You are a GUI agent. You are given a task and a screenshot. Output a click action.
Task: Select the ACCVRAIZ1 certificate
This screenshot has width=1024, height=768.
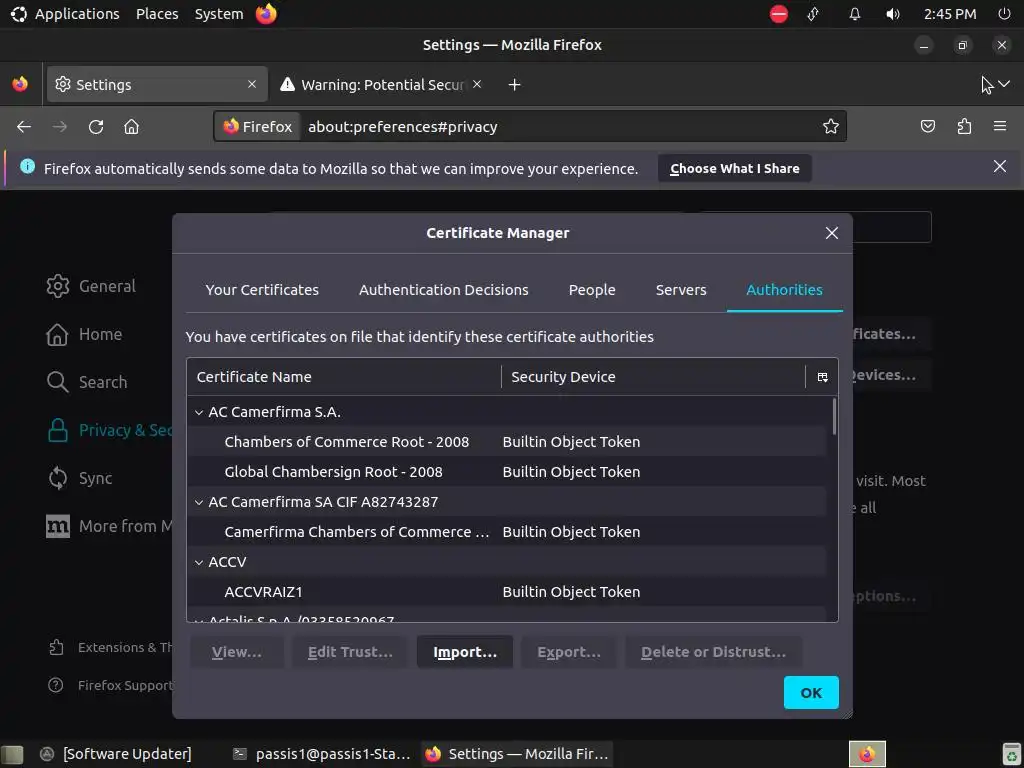pos(506,592)
